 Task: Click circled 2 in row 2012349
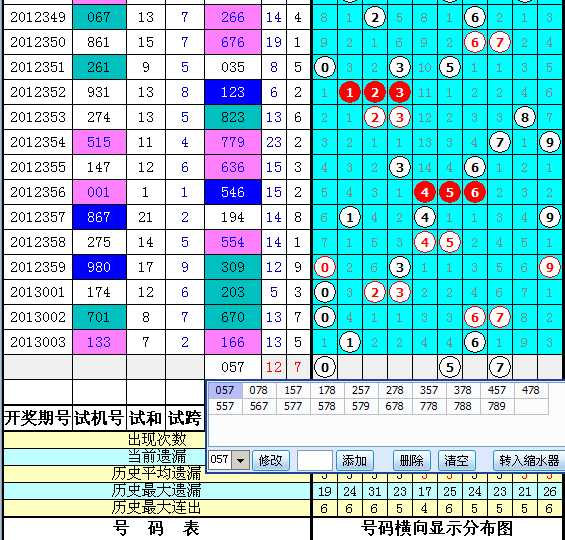pyautogui.click(x=375, y=17)
